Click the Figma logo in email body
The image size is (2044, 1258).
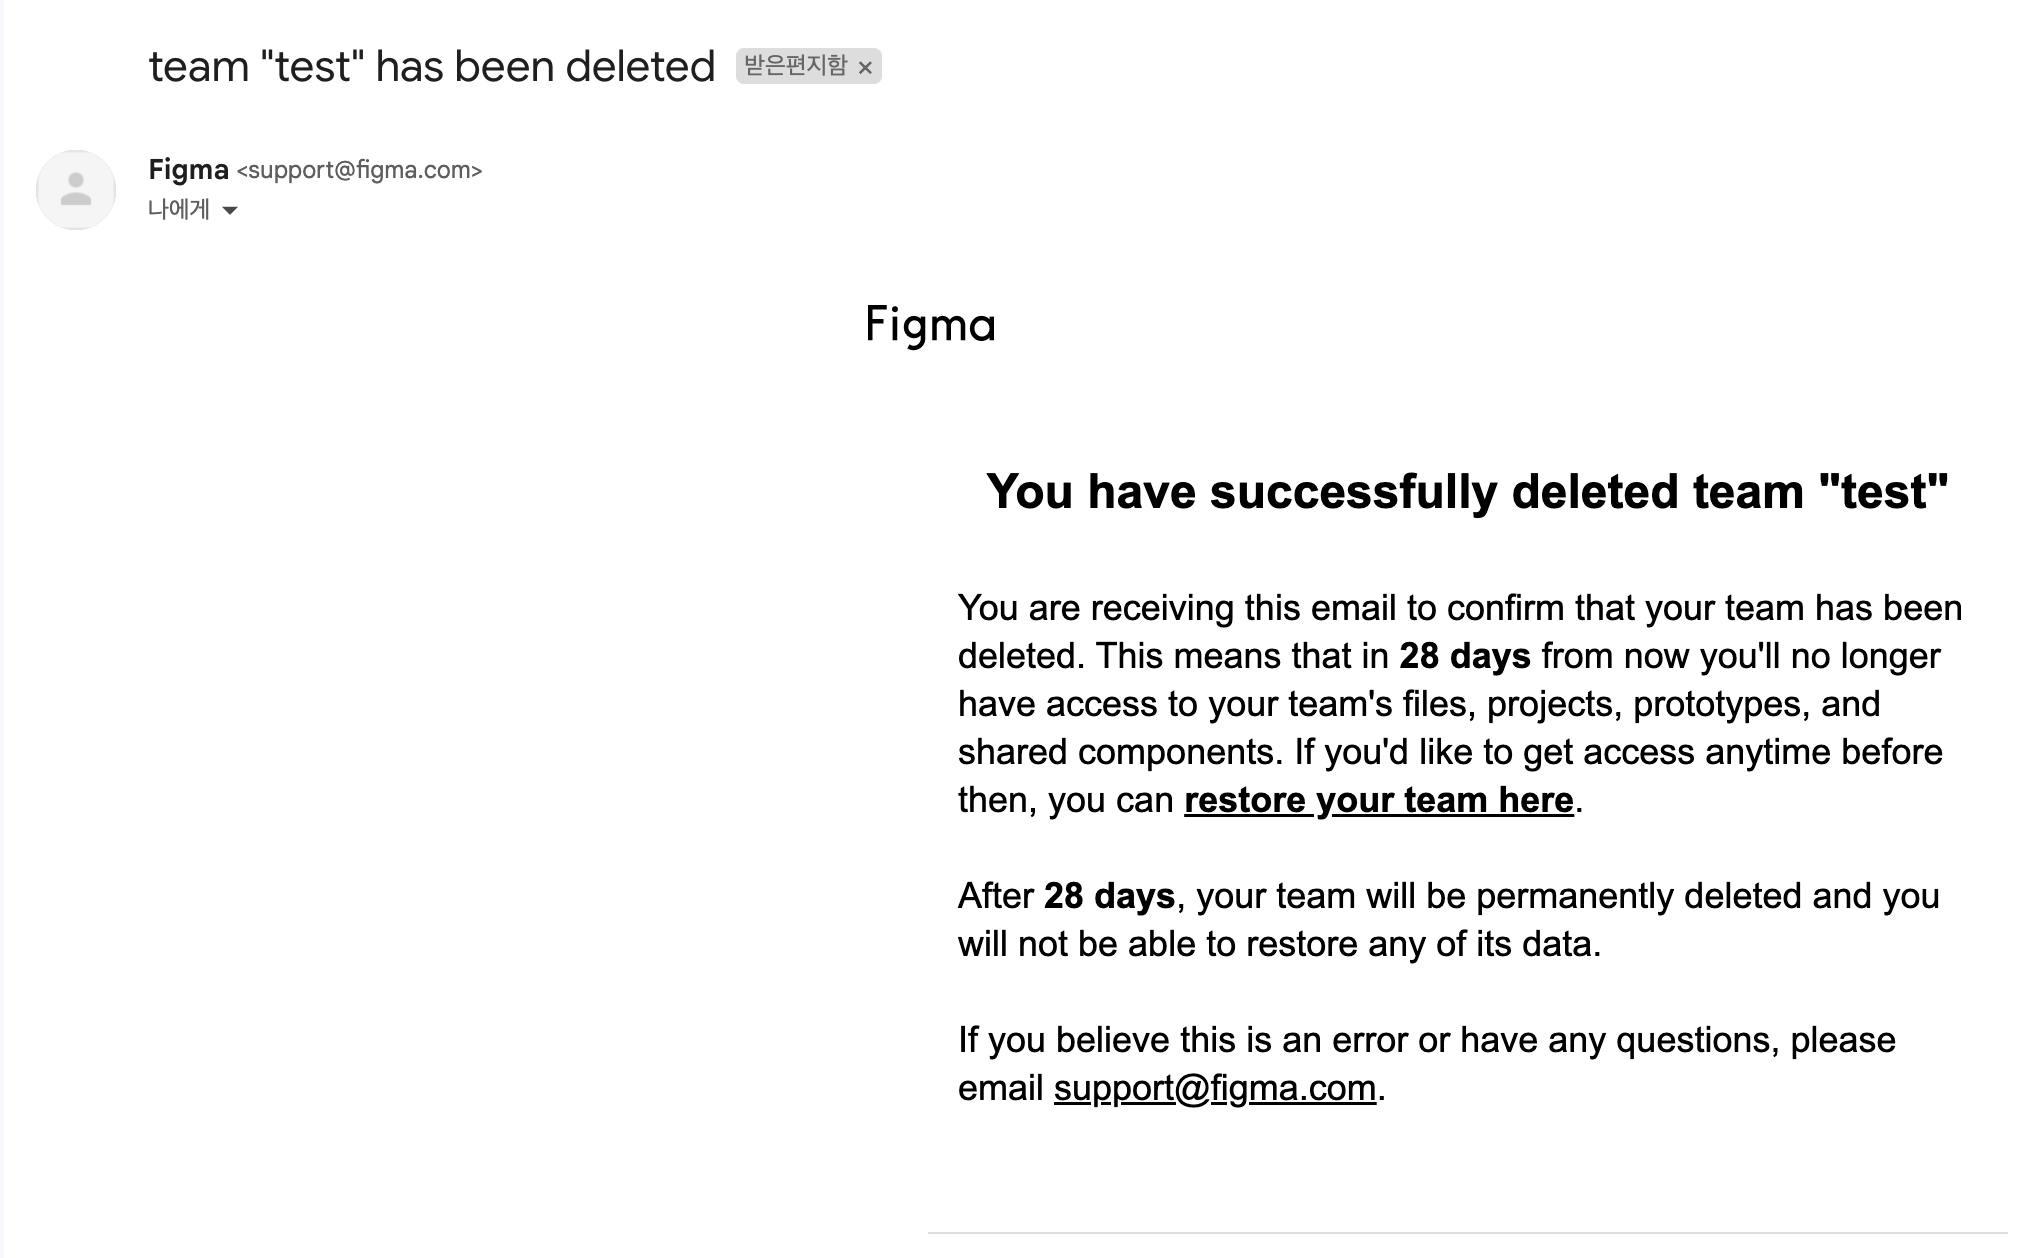pyautogui.click(x=930, y=325)
